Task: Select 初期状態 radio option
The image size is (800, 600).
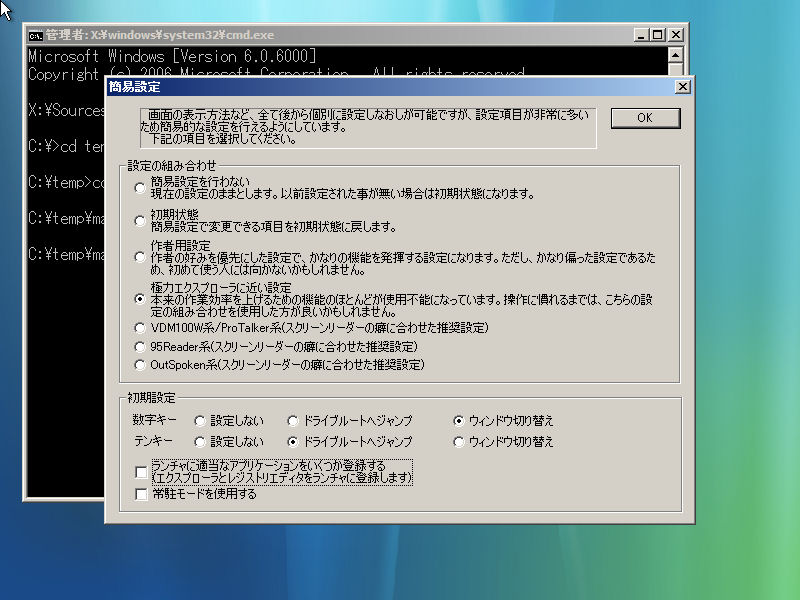Action: point(140,221)
